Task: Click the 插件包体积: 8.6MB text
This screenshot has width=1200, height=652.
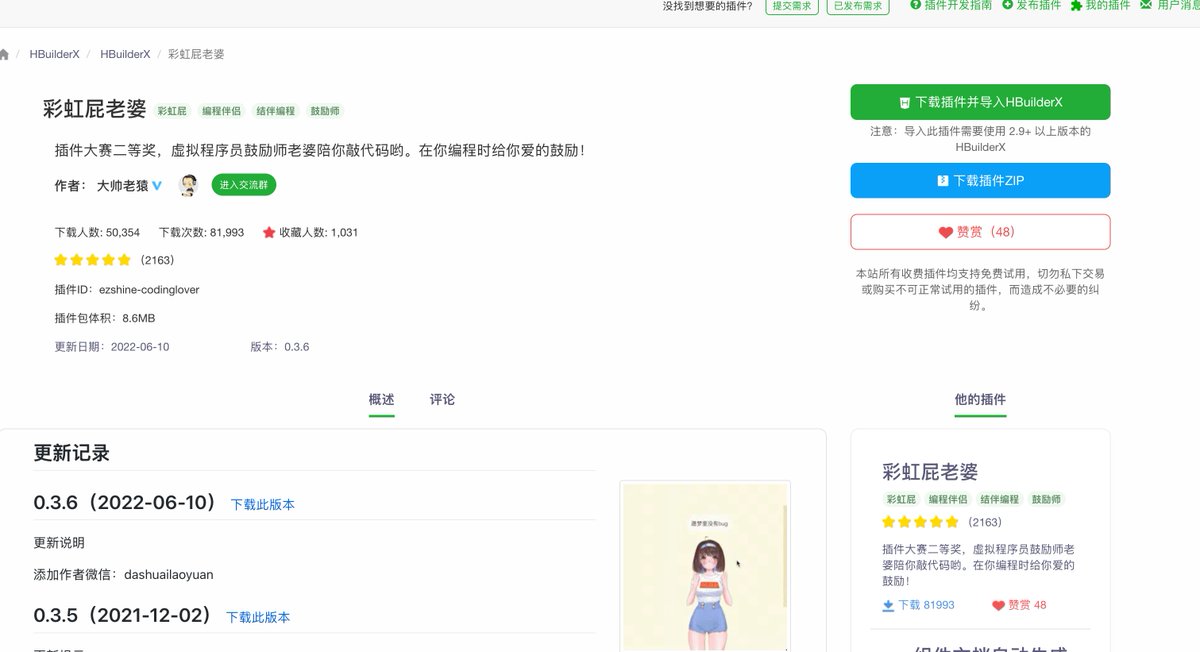Action: 105,318
